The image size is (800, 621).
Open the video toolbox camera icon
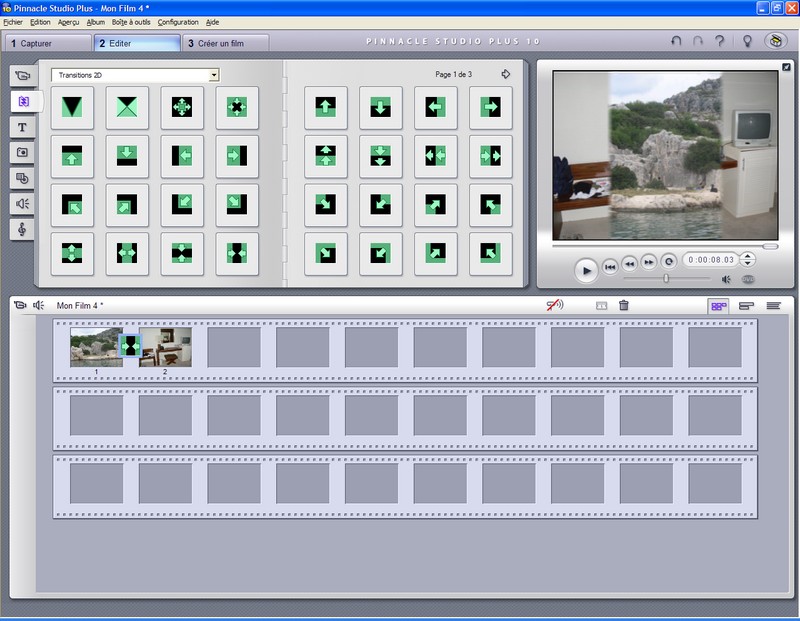pos(20,305)
